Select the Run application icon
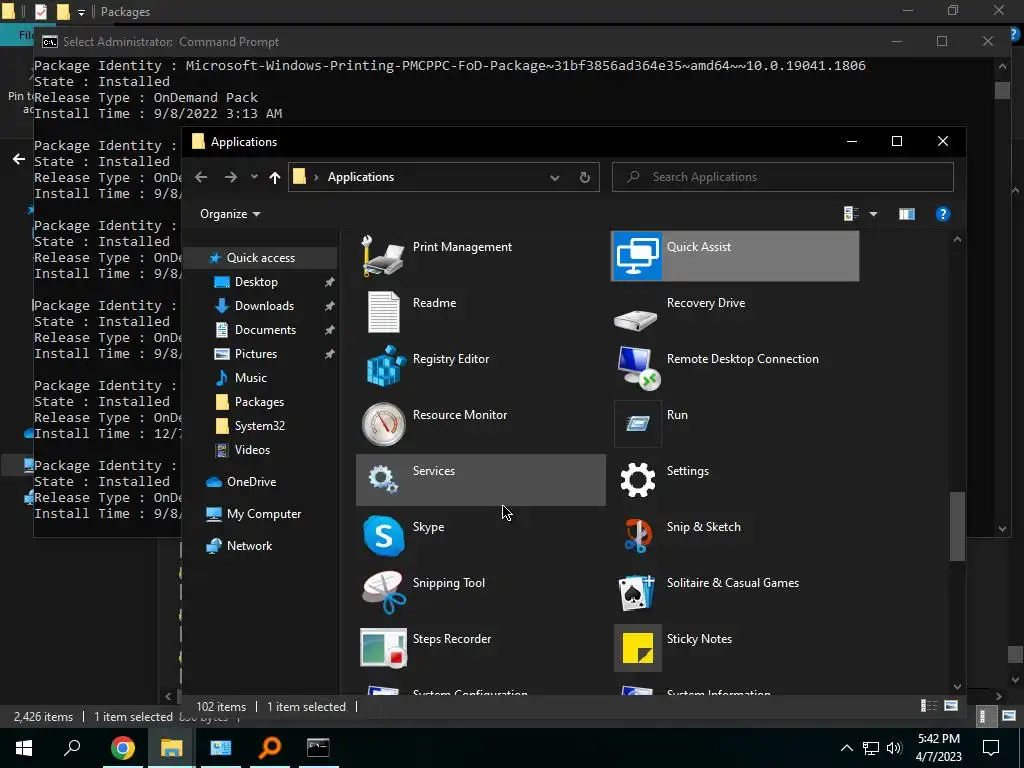 pos(637,424)
